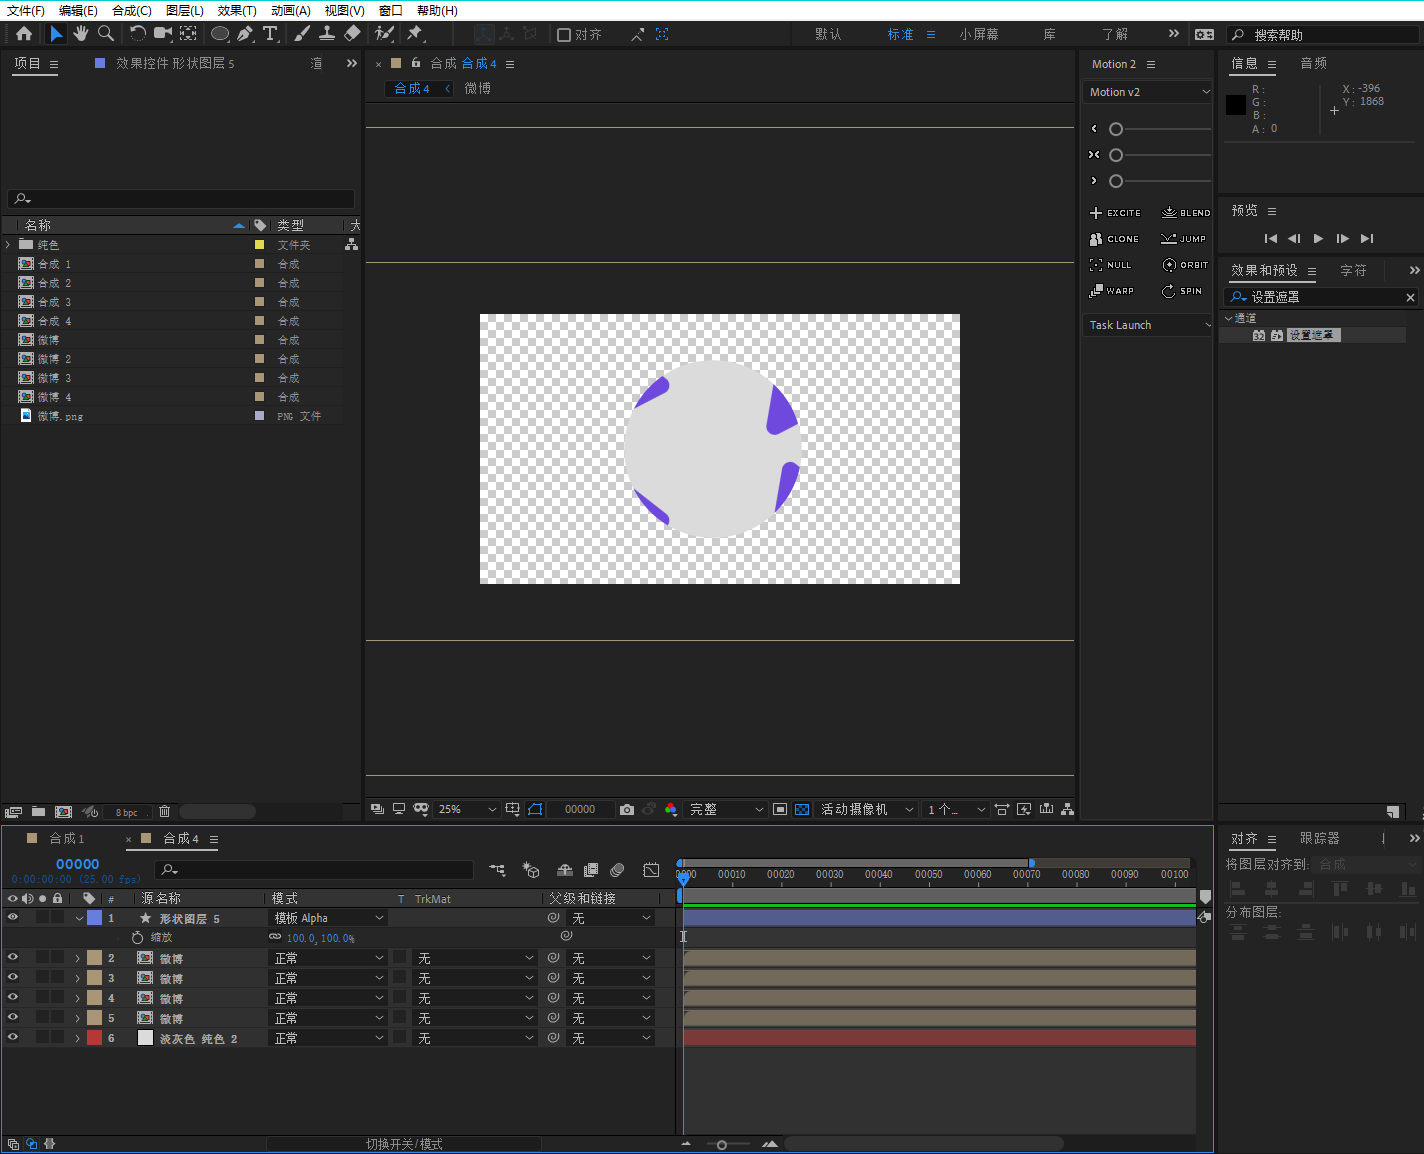The height and width of the screenshot is (1154, 1424).
Task: Open the 活动摄像机 camera dropdown
Action: tap(867, 809)
